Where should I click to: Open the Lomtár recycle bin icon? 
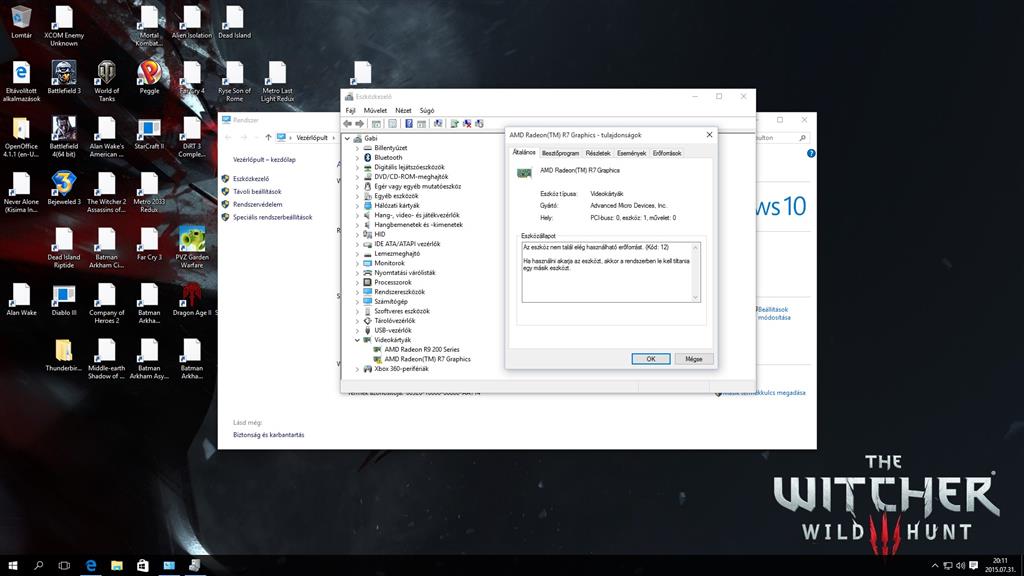coord(21,22)
